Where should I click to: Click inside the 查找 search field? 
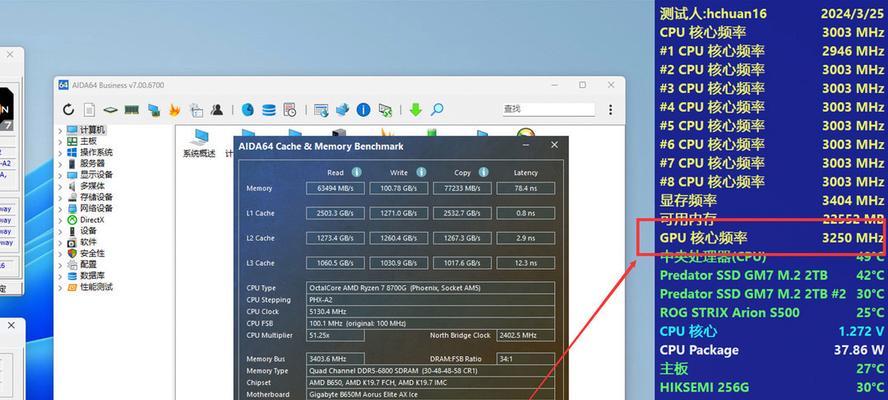coord(548,109)
